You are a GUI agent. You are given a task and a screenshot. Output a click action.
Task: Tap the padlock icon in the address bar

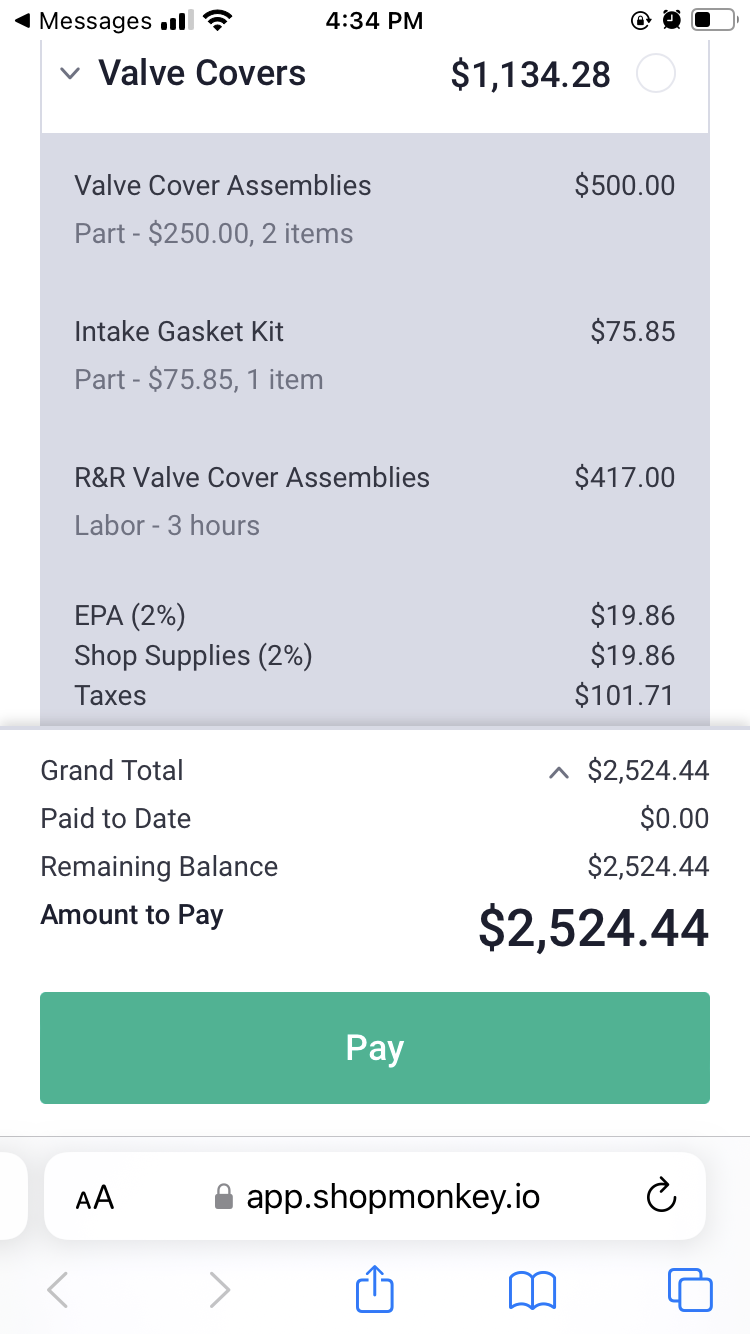(x=225, y=1197)
